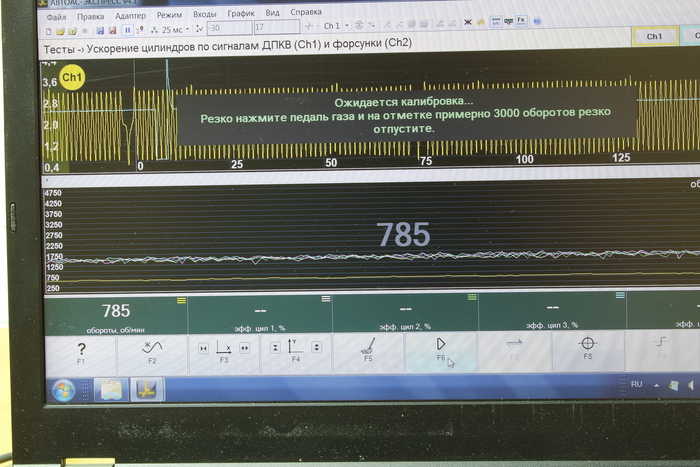Open the Режим menu
700x467 pixels.
[169, 16]
